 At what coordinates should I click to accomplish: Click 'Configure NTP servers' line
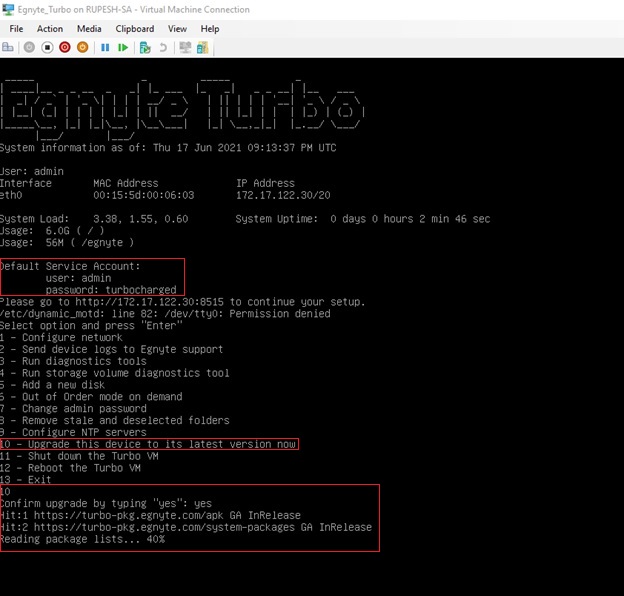(x=73, y=432)
